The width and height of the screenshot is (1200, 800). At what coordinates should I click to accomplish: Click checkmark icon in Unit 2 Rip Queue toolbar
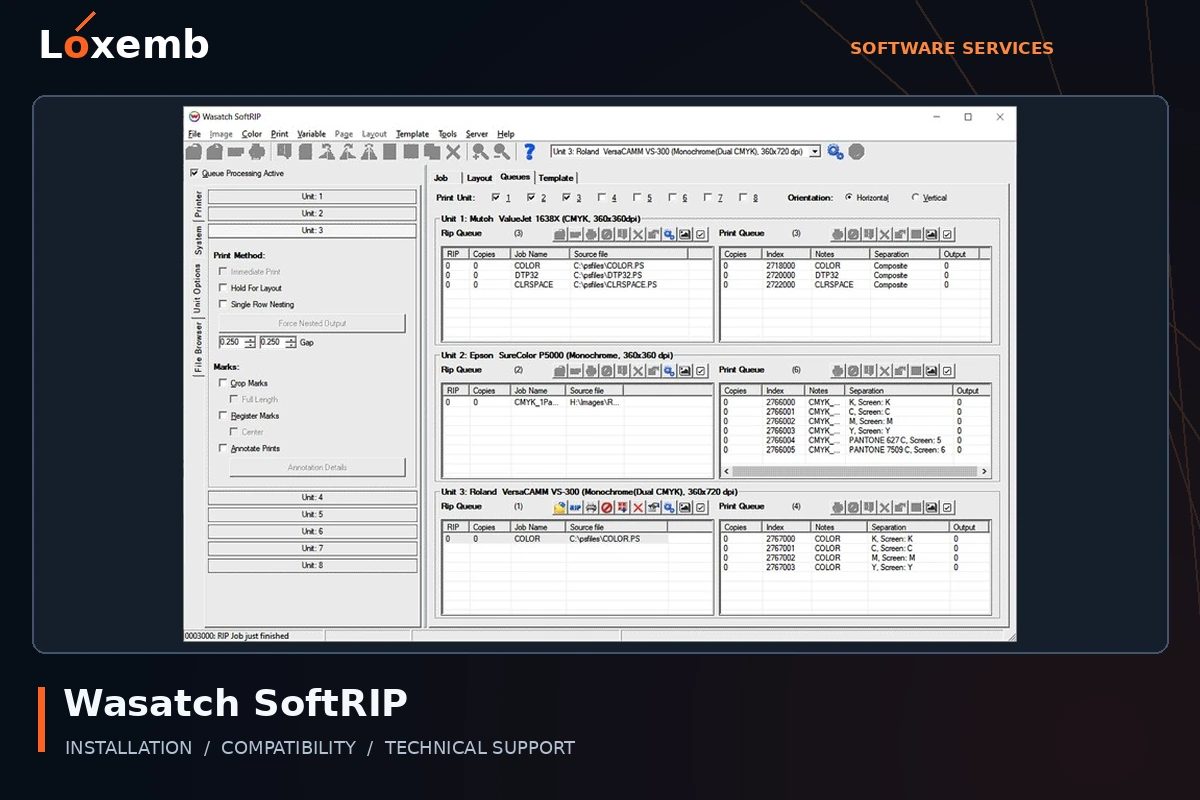pos(700,370)
